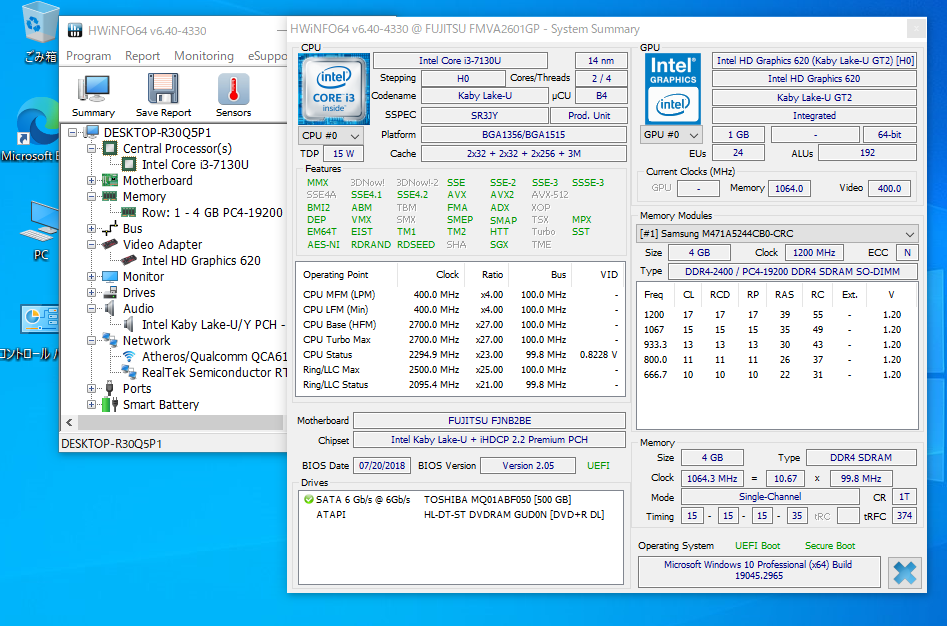
Task: Click the Intel Core i3 logo
Action: coord(333,86)
